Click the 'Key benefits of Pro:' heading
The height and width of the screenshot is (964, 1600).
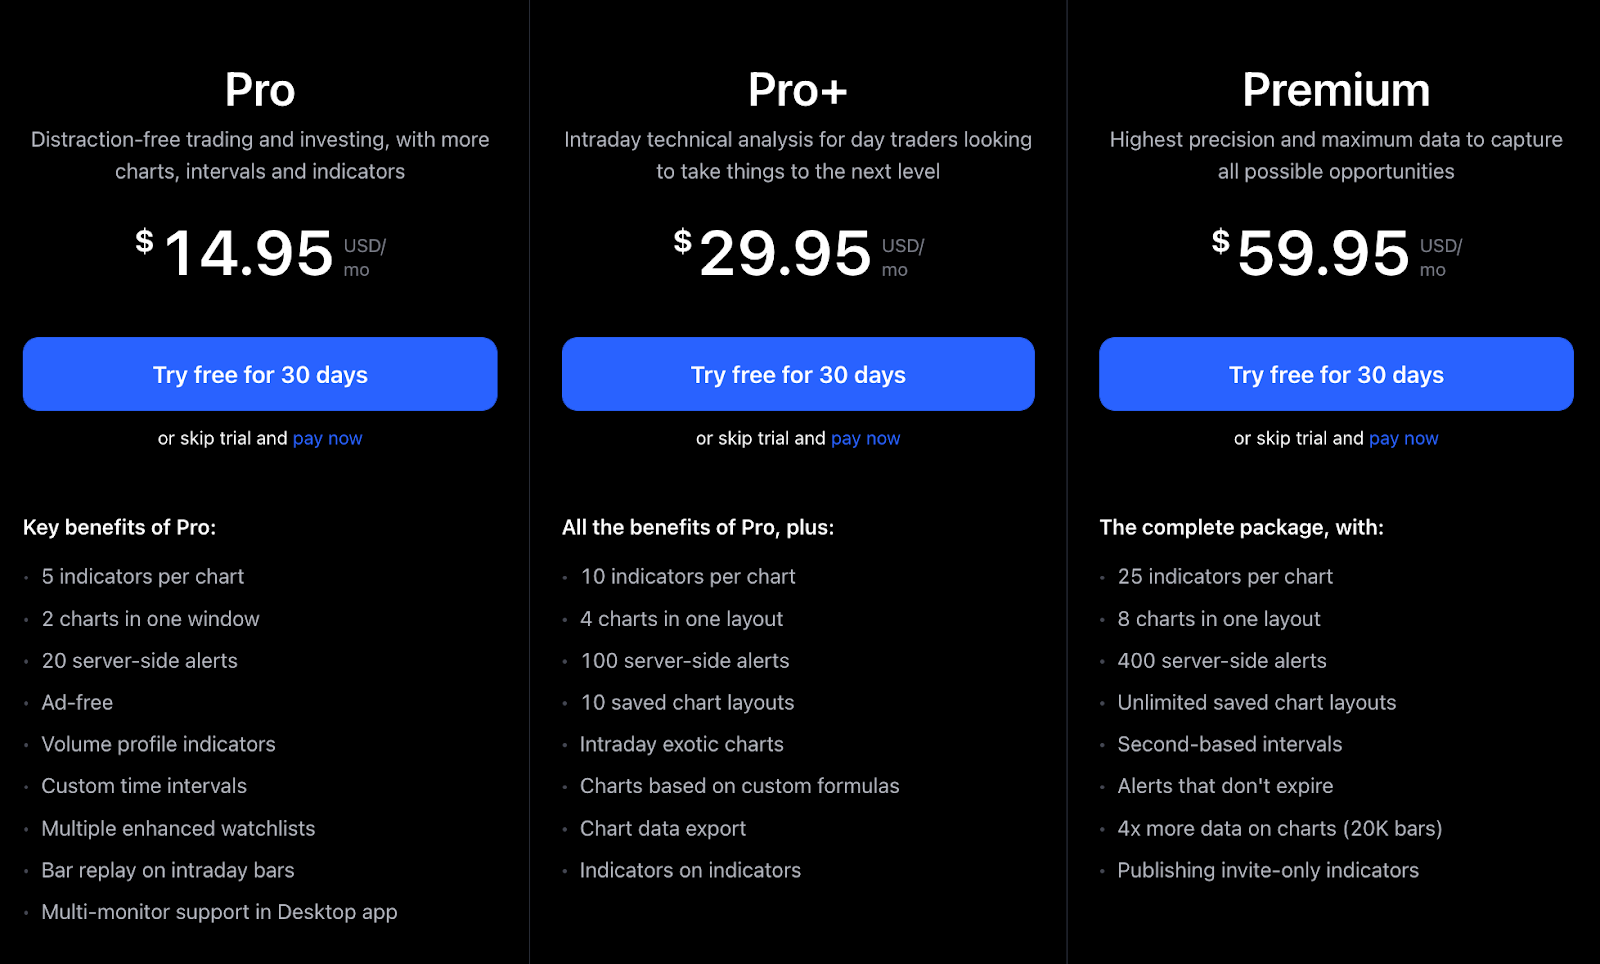(120, 527)
